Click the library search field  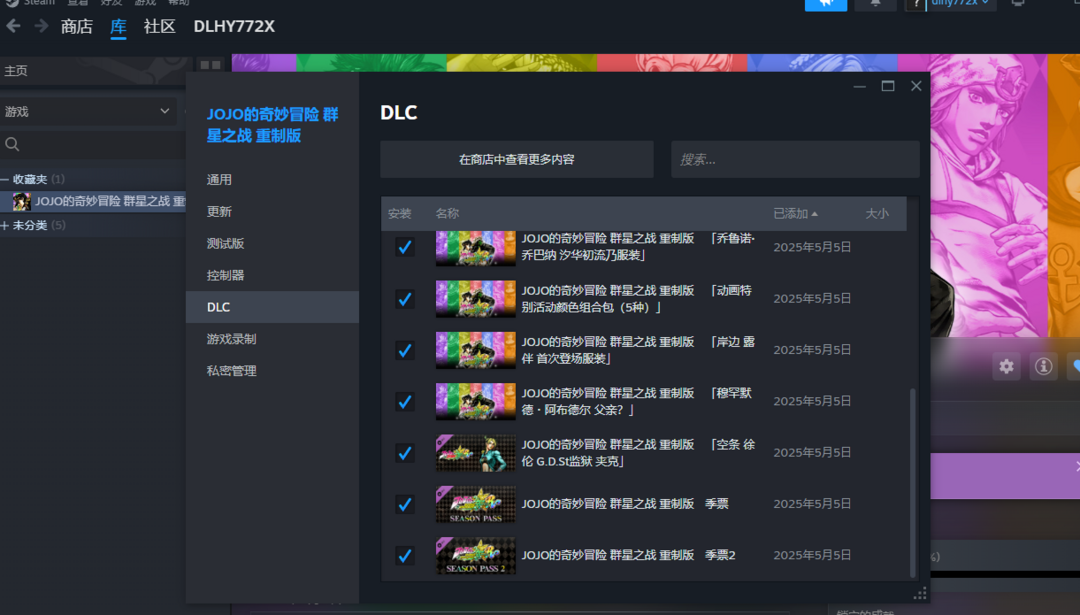[x=93, y=144]
